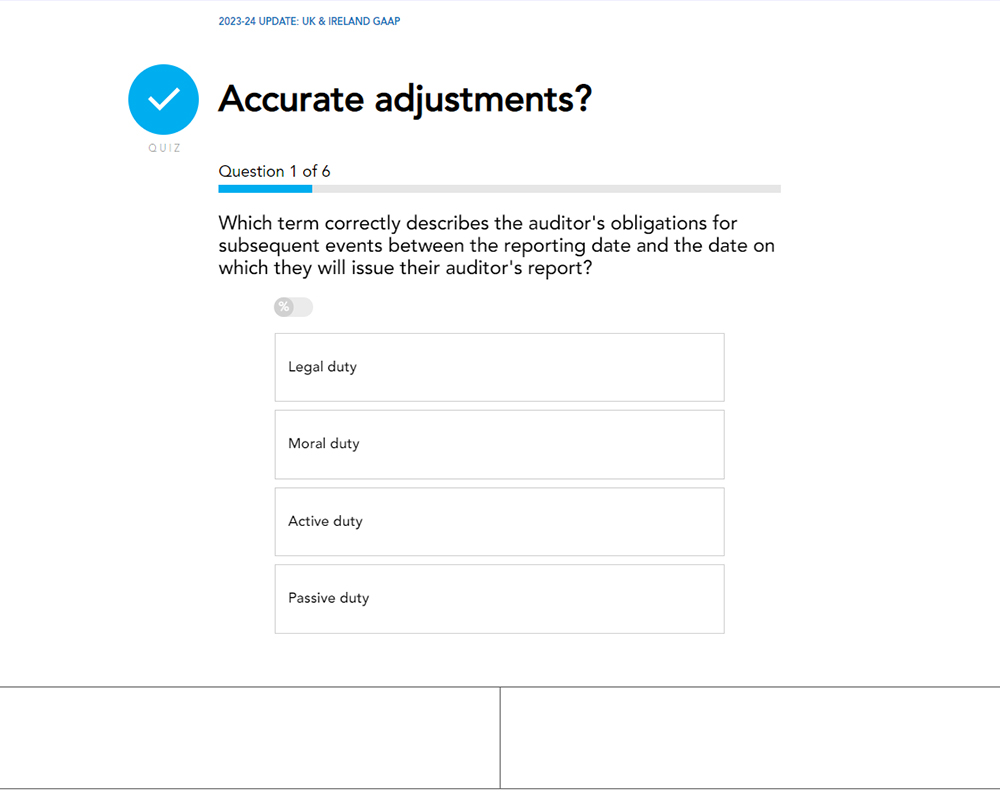Pick the 'Passive duty' answer
The image size is (1000, 810).
[499, 599]
